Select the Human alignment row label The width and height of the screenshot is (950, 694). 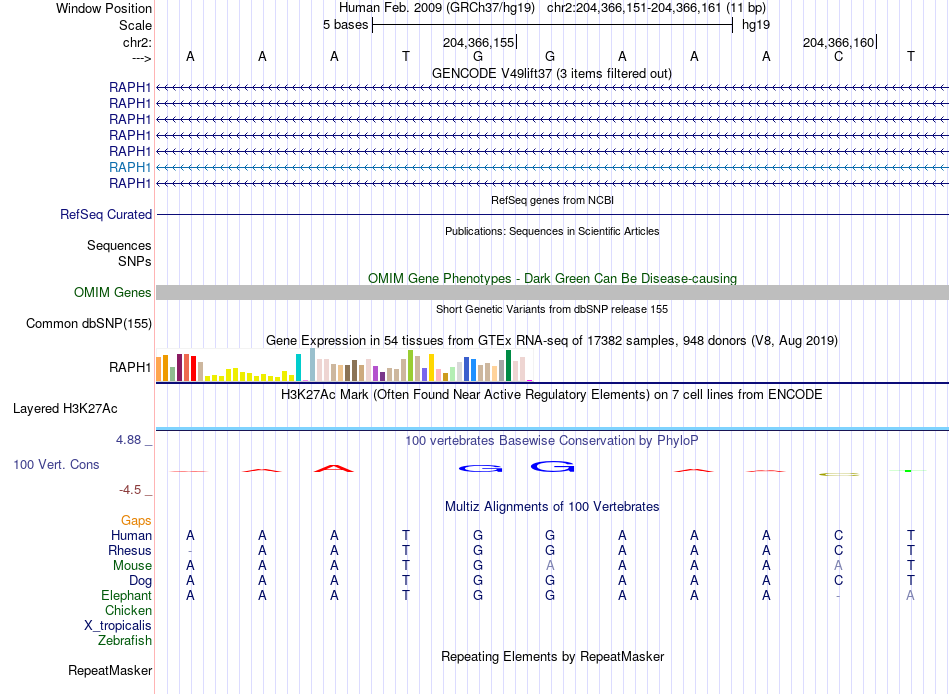131,536
